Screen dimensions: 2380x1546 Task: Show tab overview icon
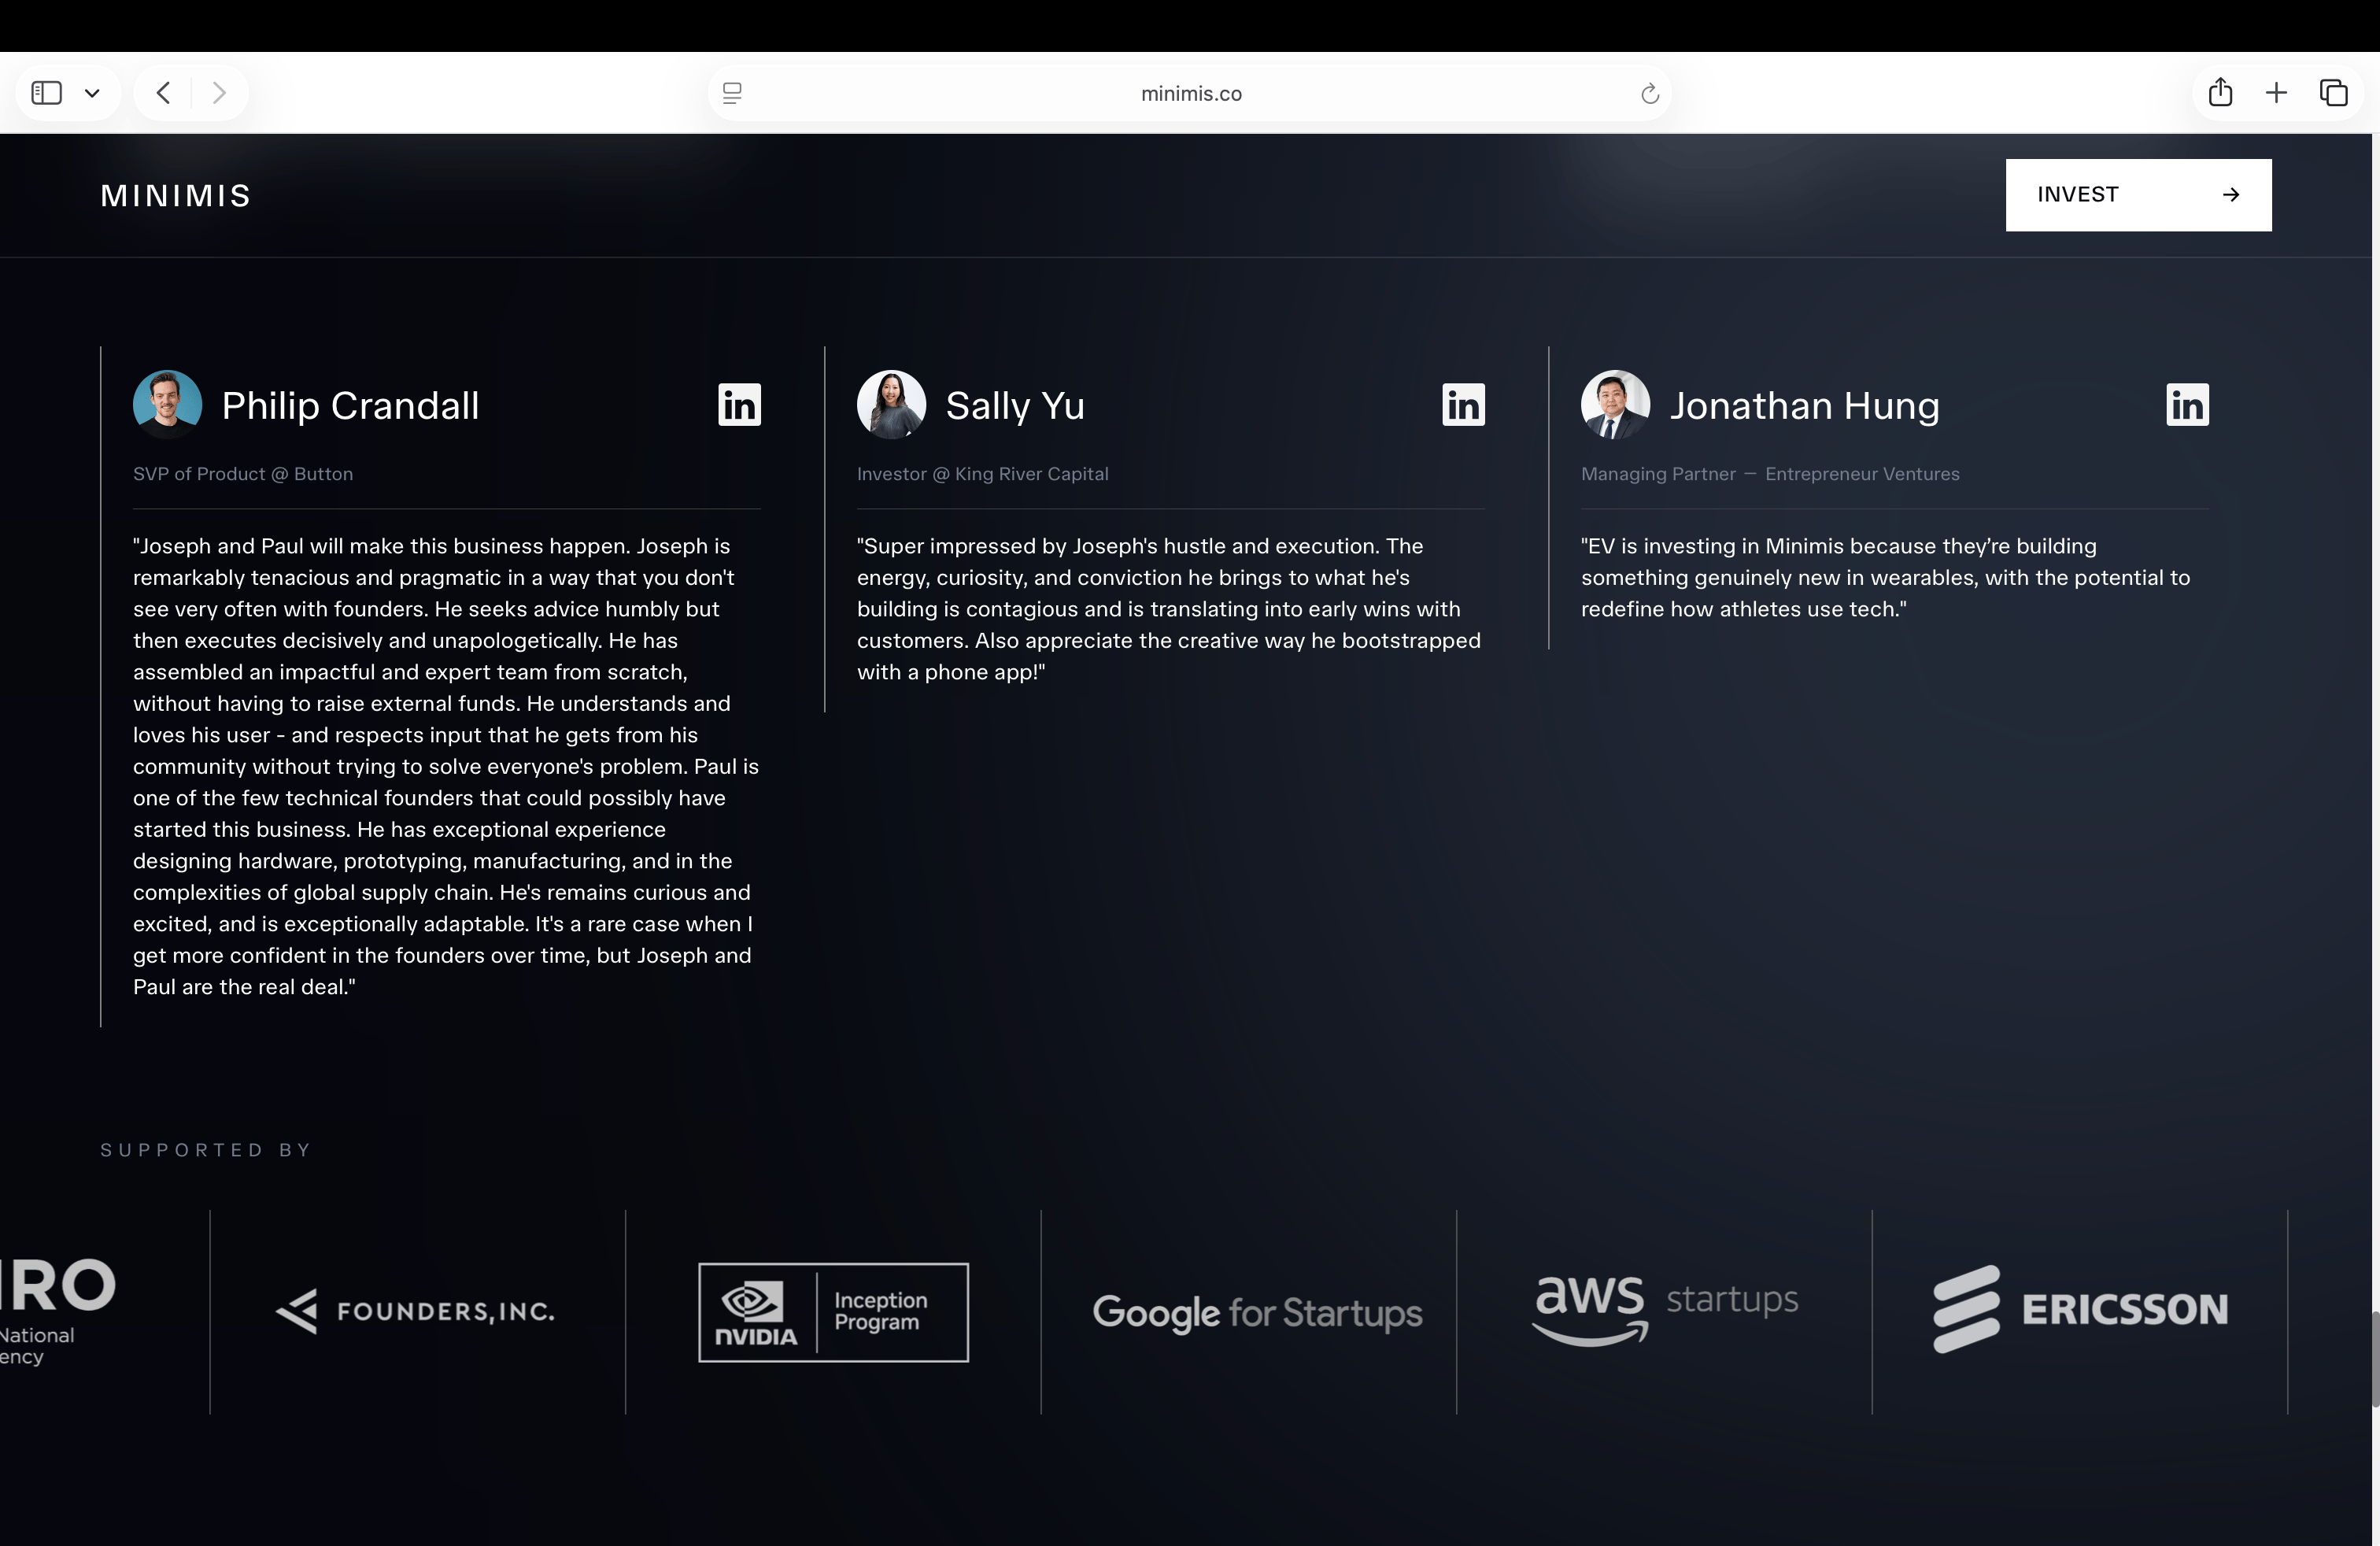point(2333,93)
